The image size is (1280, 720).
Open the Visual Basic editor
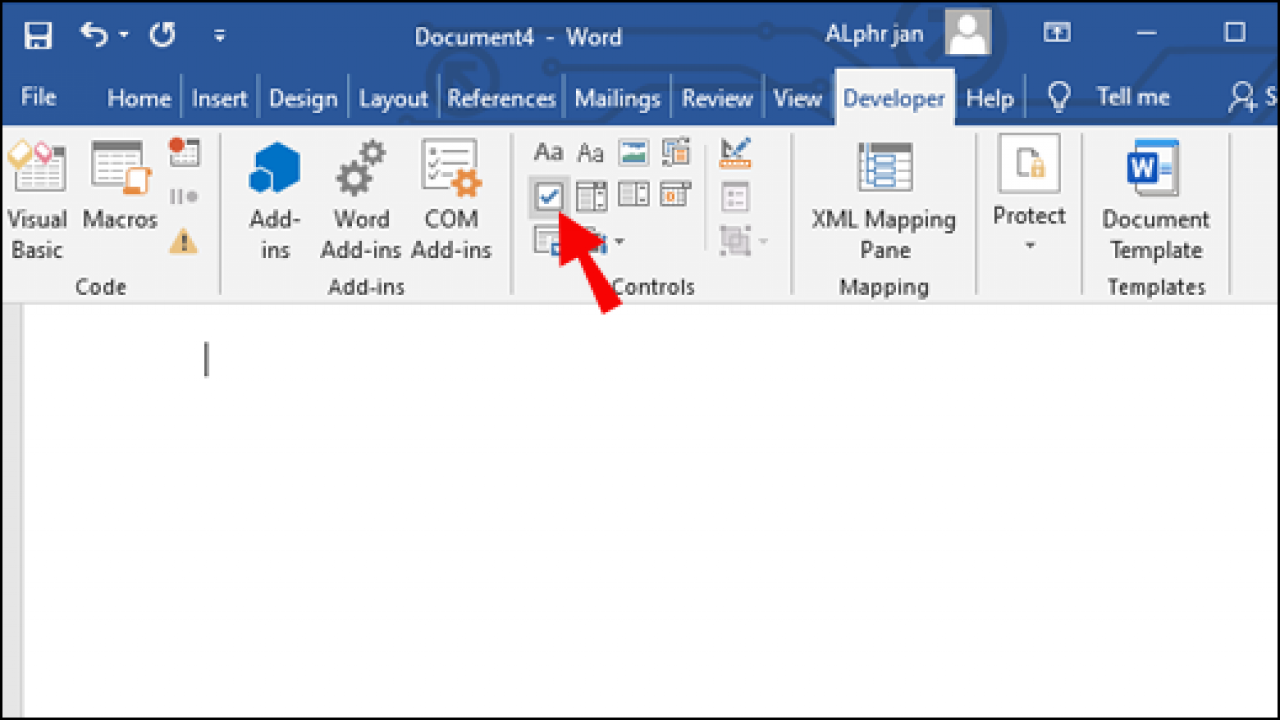[x=37, y=195]
